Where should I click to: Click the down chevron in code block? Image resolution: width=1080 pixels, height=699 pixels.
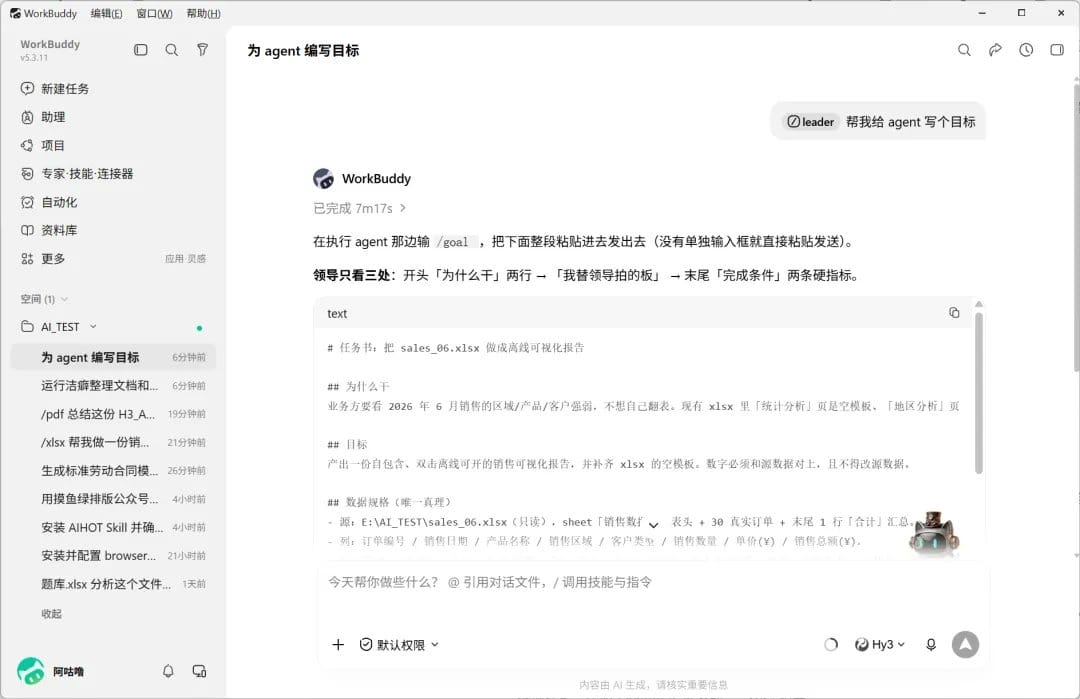[654, 525]
